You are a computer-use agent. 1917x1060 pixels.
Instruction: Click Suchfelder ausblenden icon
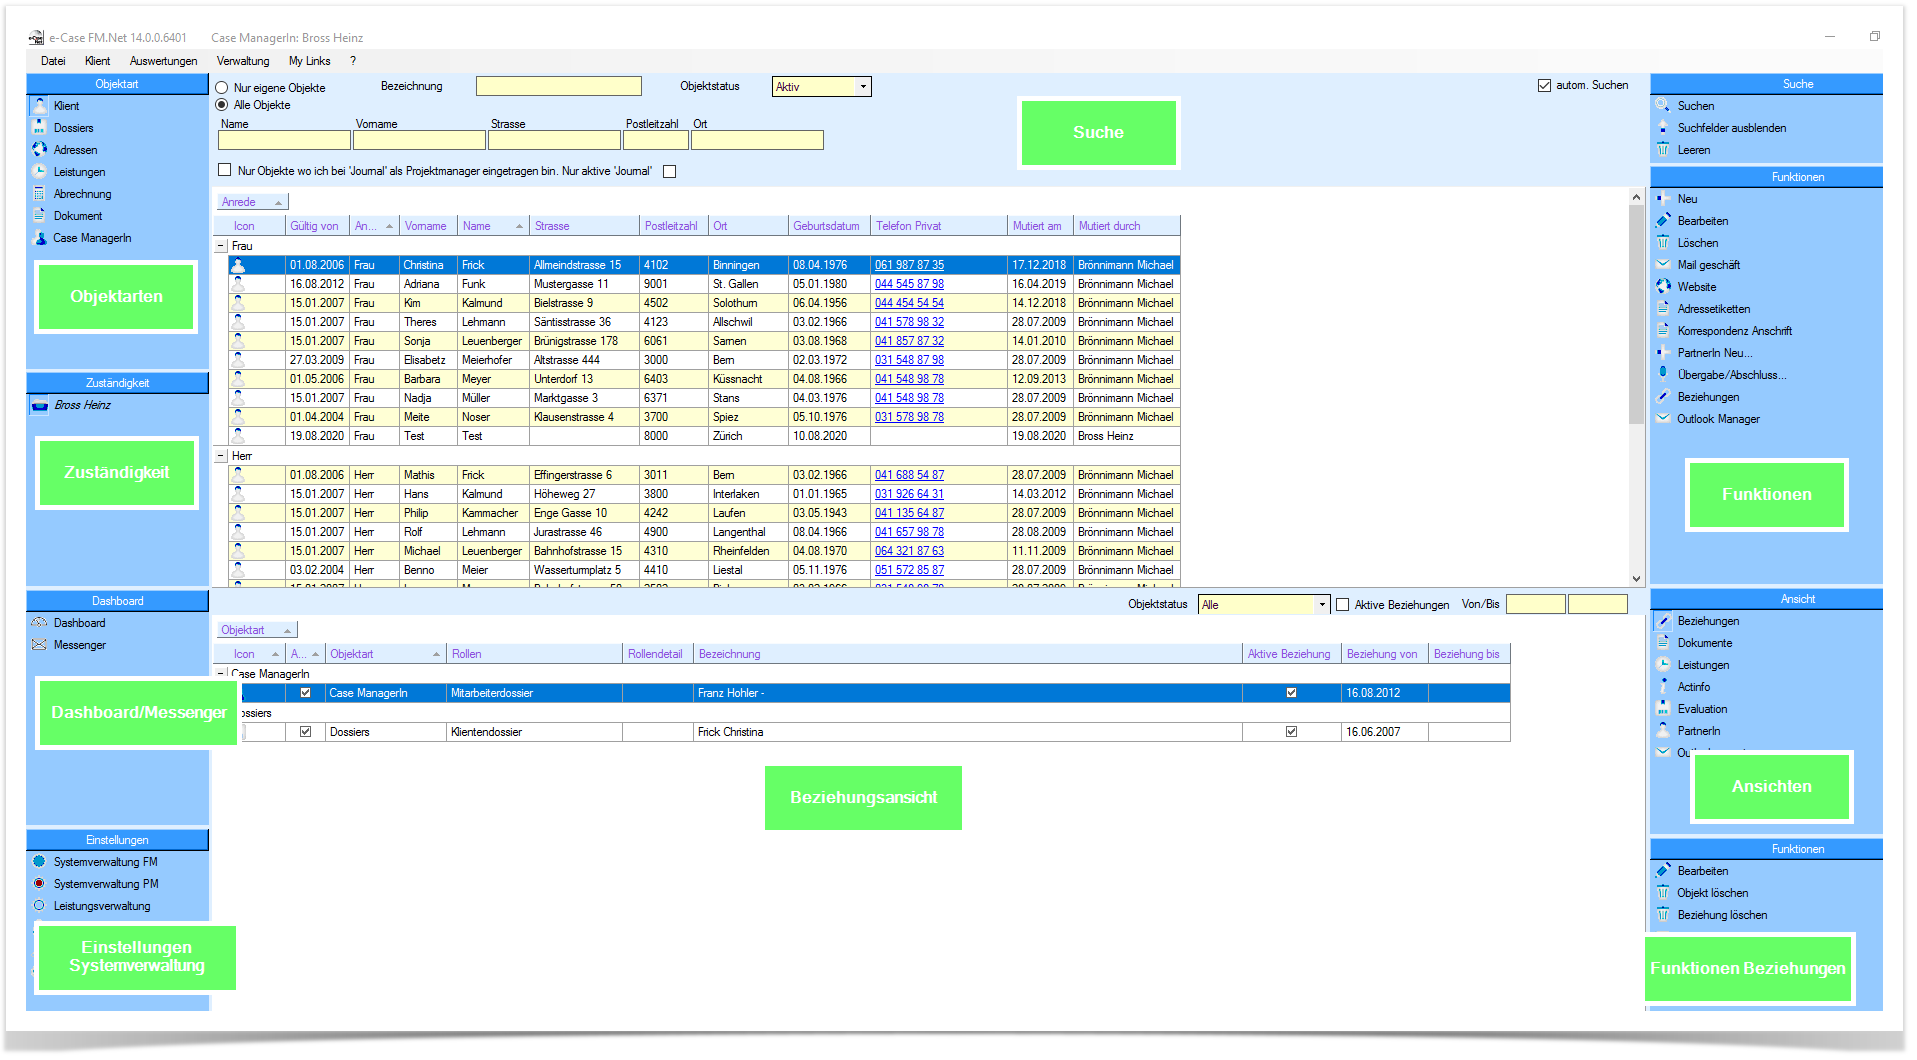coord(1663,127)
